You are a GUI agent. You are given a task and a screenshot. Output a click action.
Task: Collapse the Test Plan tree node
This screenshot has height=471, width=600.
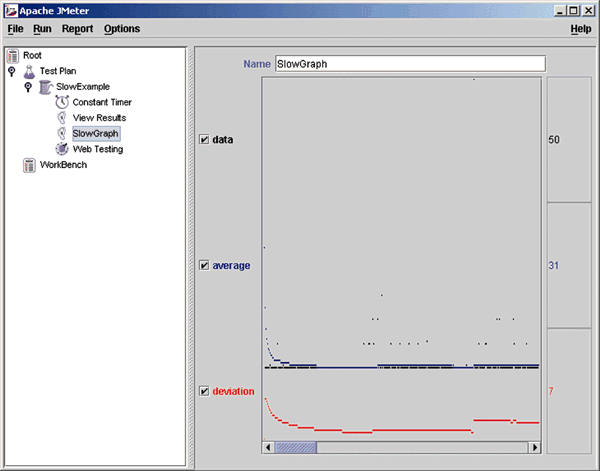point(12,72)
